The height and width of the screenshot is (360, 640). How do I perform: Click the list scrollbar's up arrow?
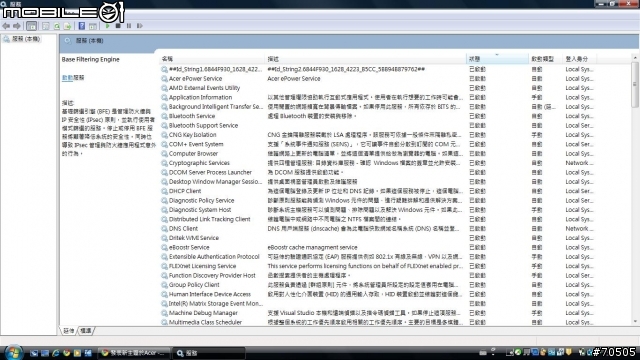click(x=635, y=58)
